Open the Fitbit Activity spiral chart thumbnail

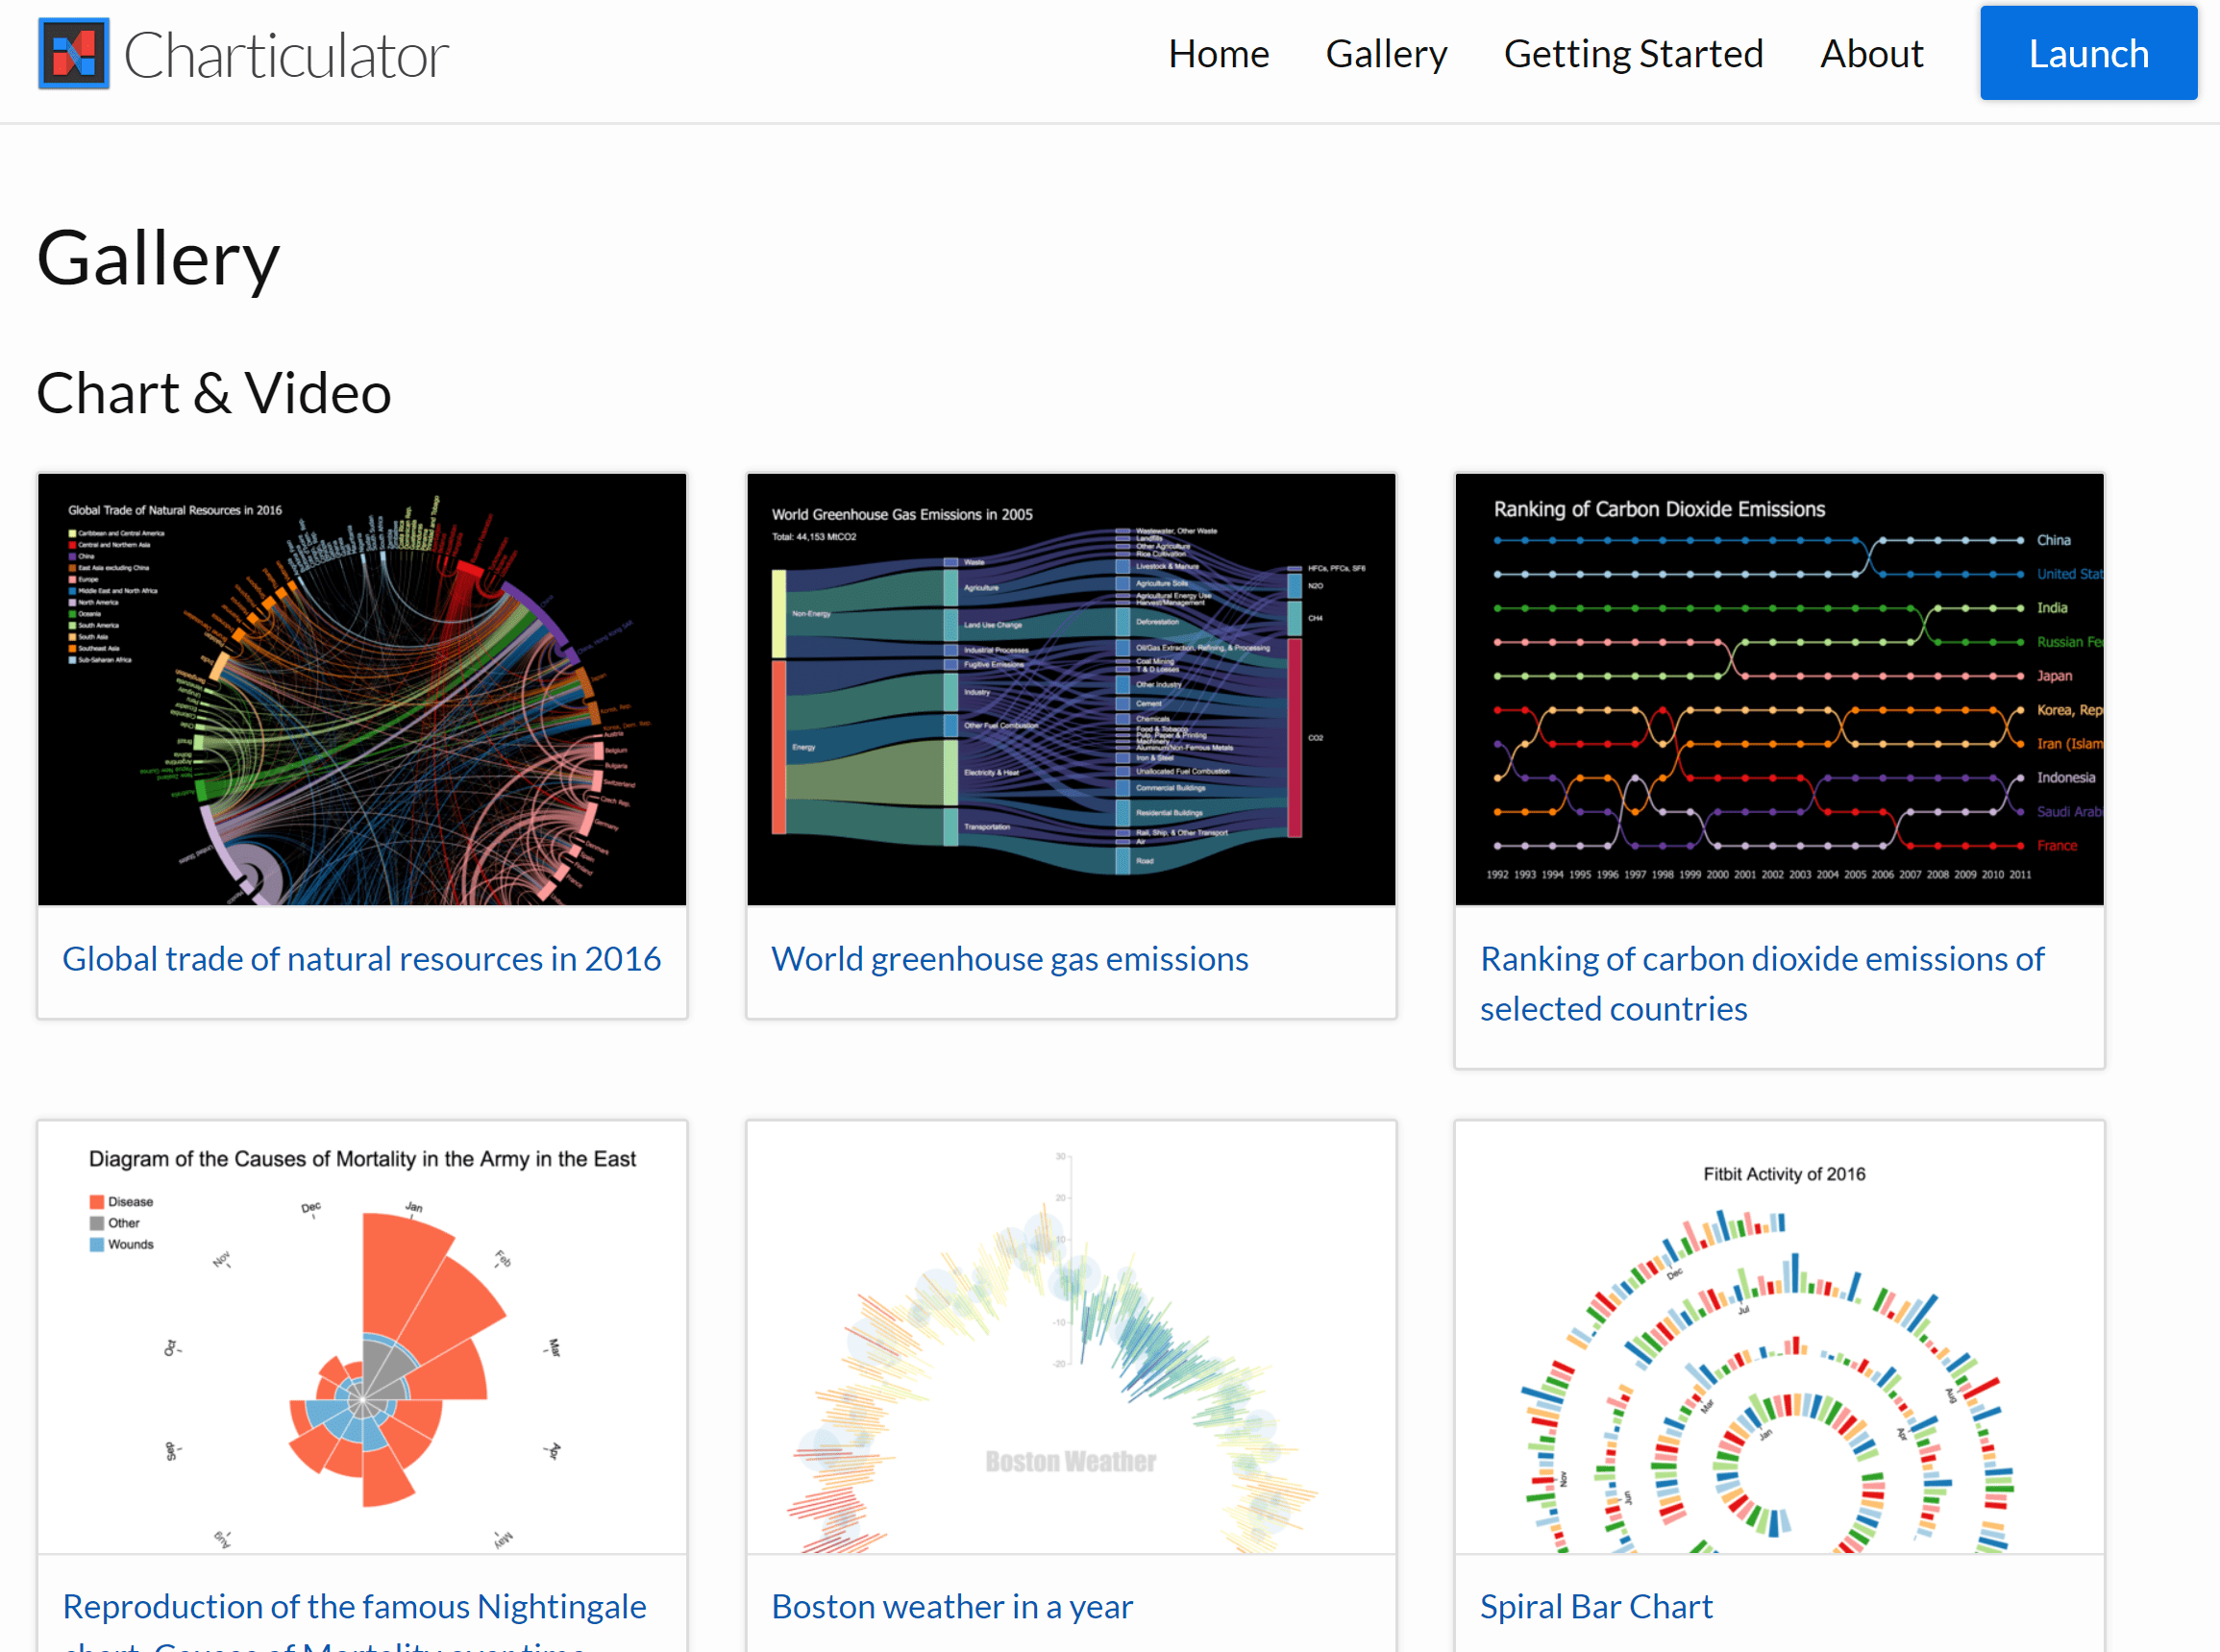click(x=1779, y=1337)
